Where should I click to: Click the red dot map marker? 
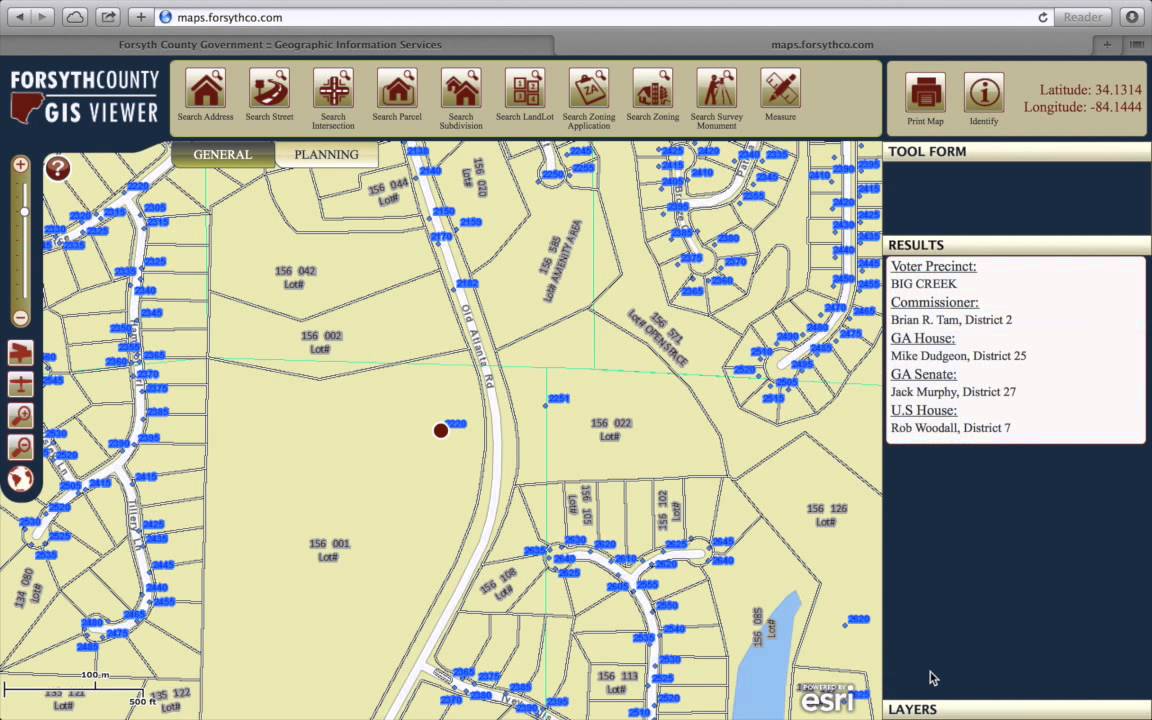[441, 431]
